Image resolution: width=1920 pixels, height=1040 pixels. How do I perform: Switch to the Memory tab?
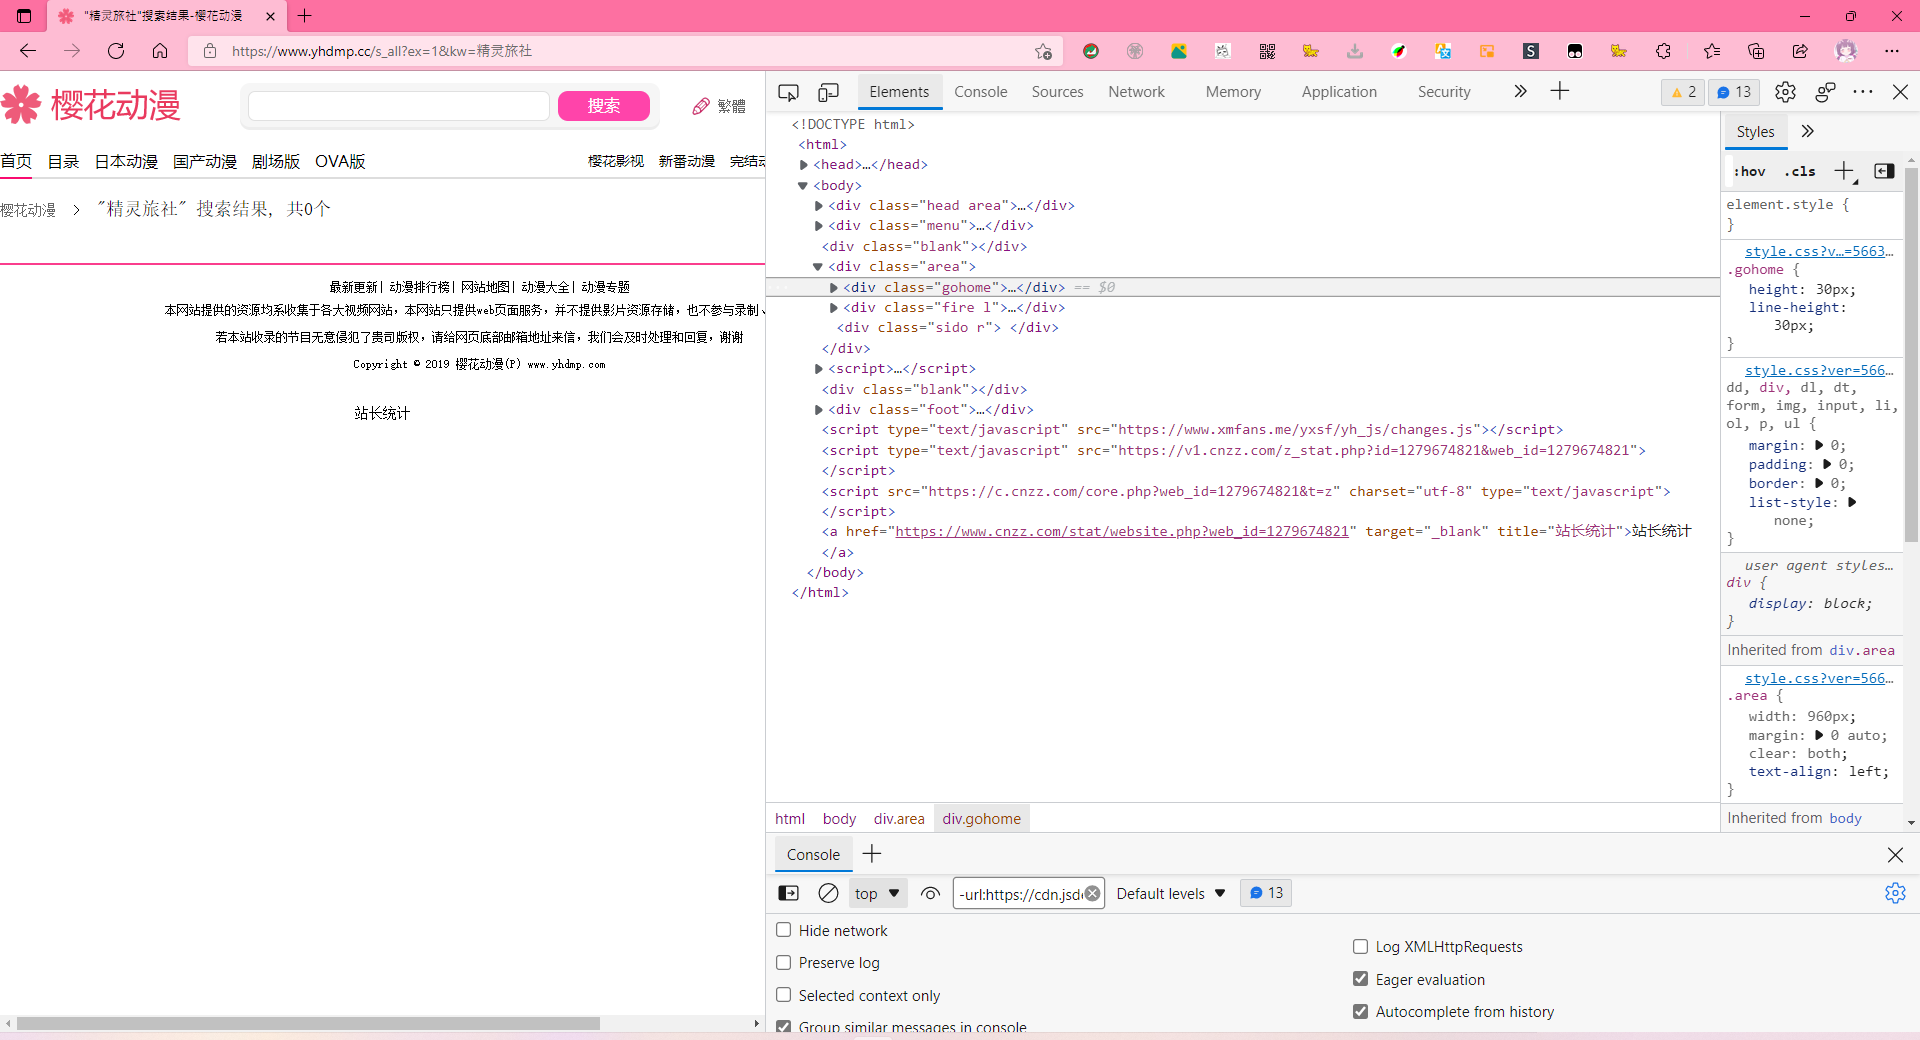click(1233, 92)
